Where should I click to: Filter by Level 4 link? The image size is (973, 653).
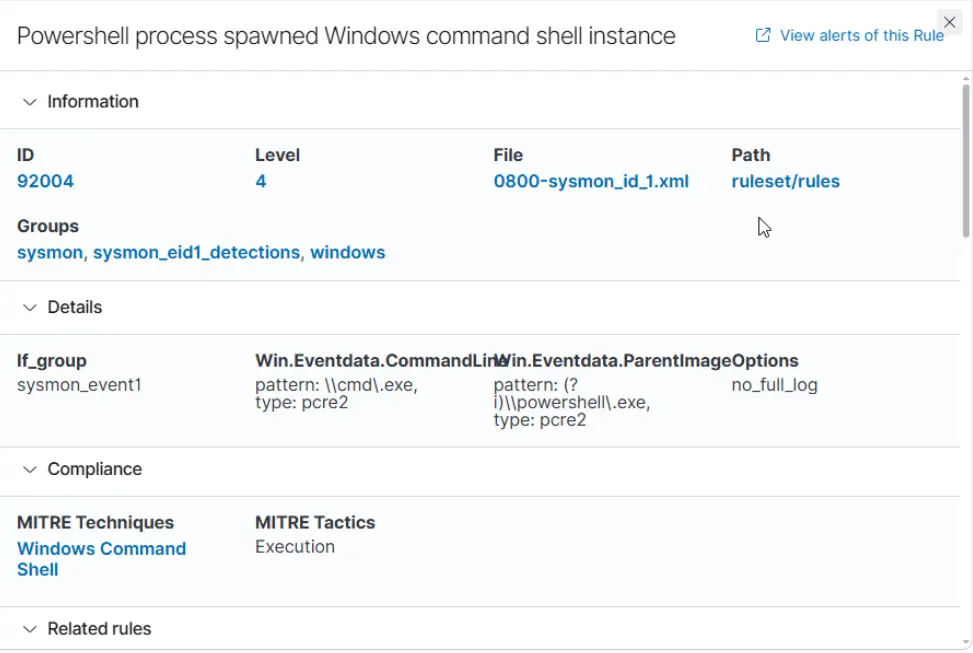click(x=261, y=181)
